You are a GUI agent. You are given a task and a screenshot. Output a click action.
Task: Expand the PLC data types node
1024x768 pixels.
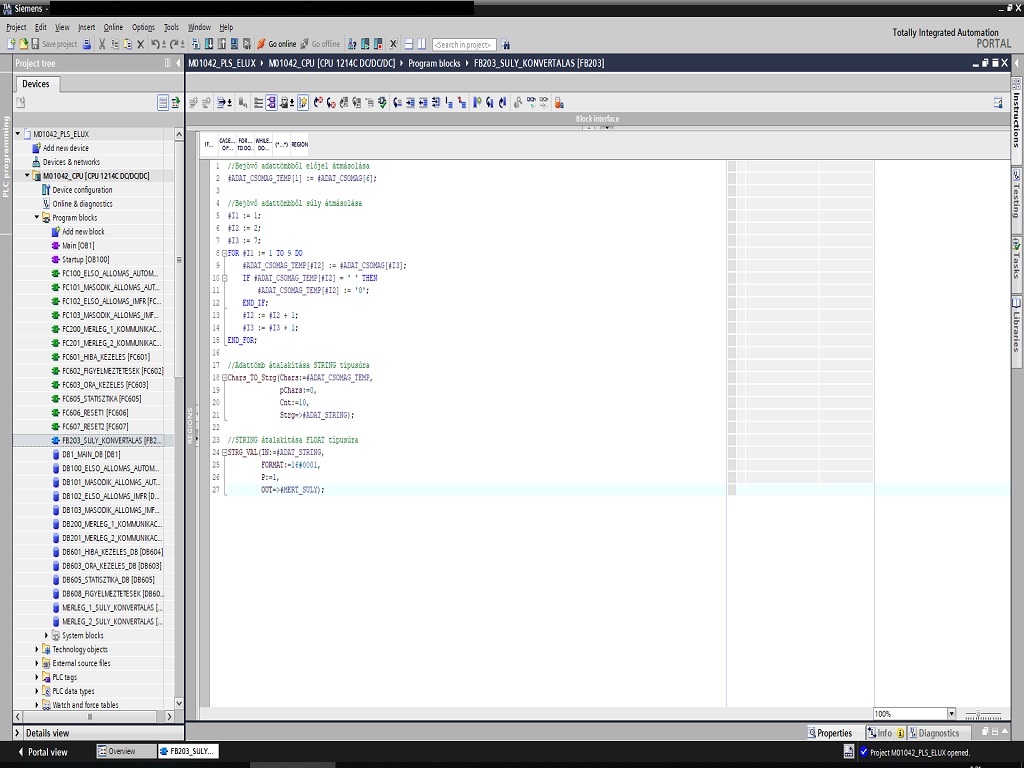point(37,691)
